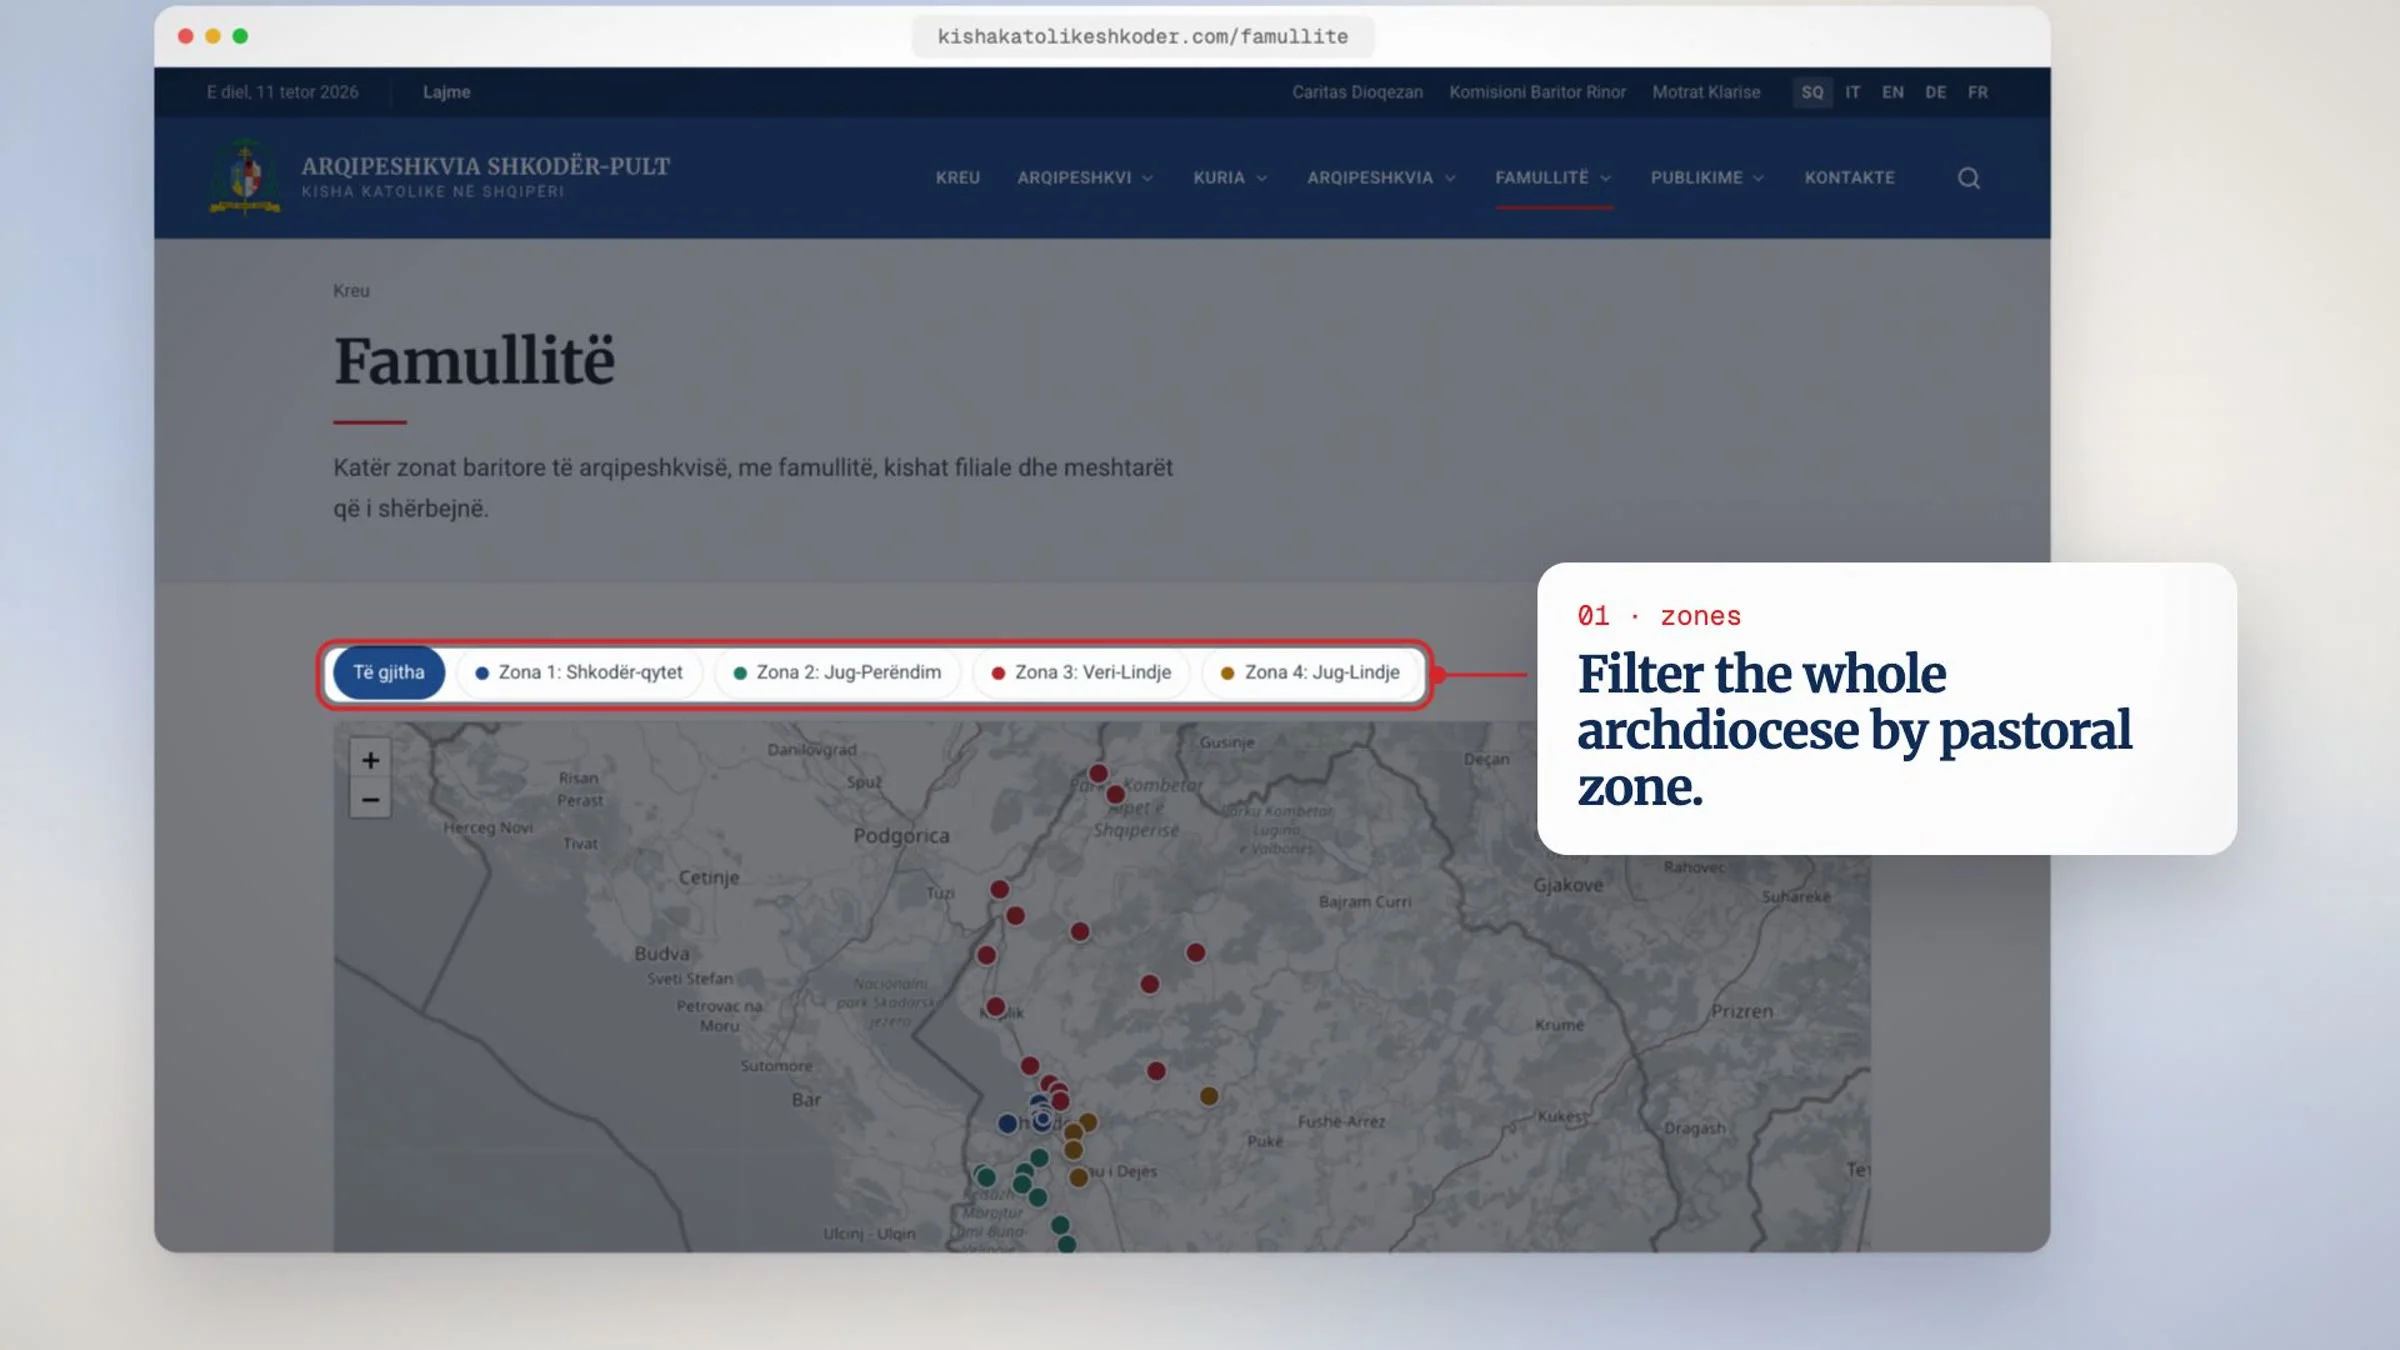Click the ARQIPESHKVIA SHKODËR-PULT site title

point(486,166)
